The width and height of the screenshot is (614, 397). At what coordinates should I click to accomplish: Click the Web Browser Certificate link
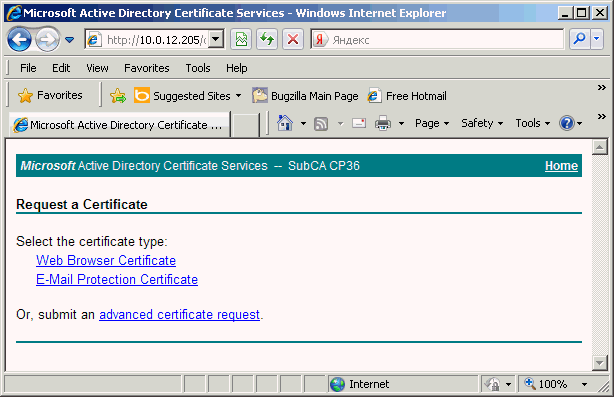(x=106, y=260)
